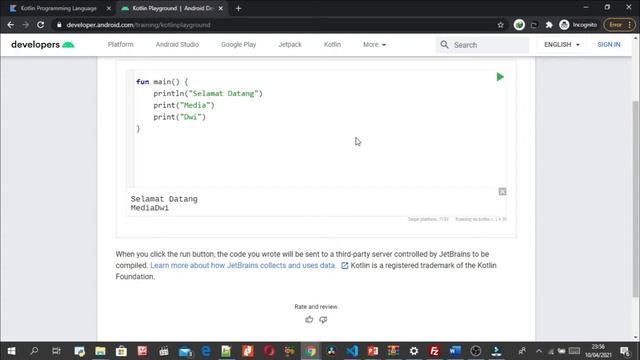Run the Kotlin code with the green play button

click(500, 77)
